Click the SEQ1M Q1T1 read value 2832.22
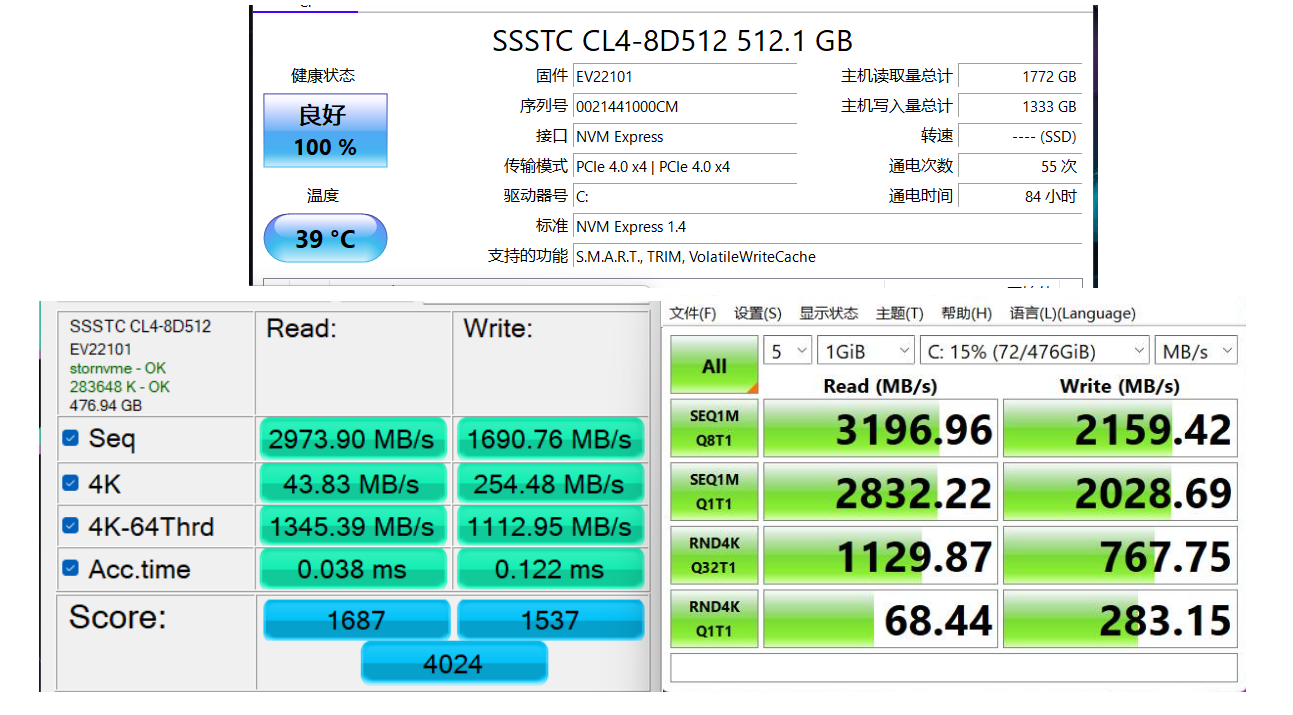The width and height of the screenshot is (1293, 715). (880, 492)
